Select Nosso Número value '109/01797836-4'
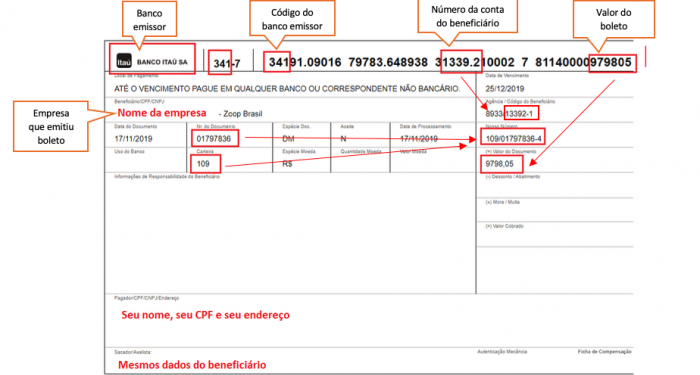 (513, 139)
